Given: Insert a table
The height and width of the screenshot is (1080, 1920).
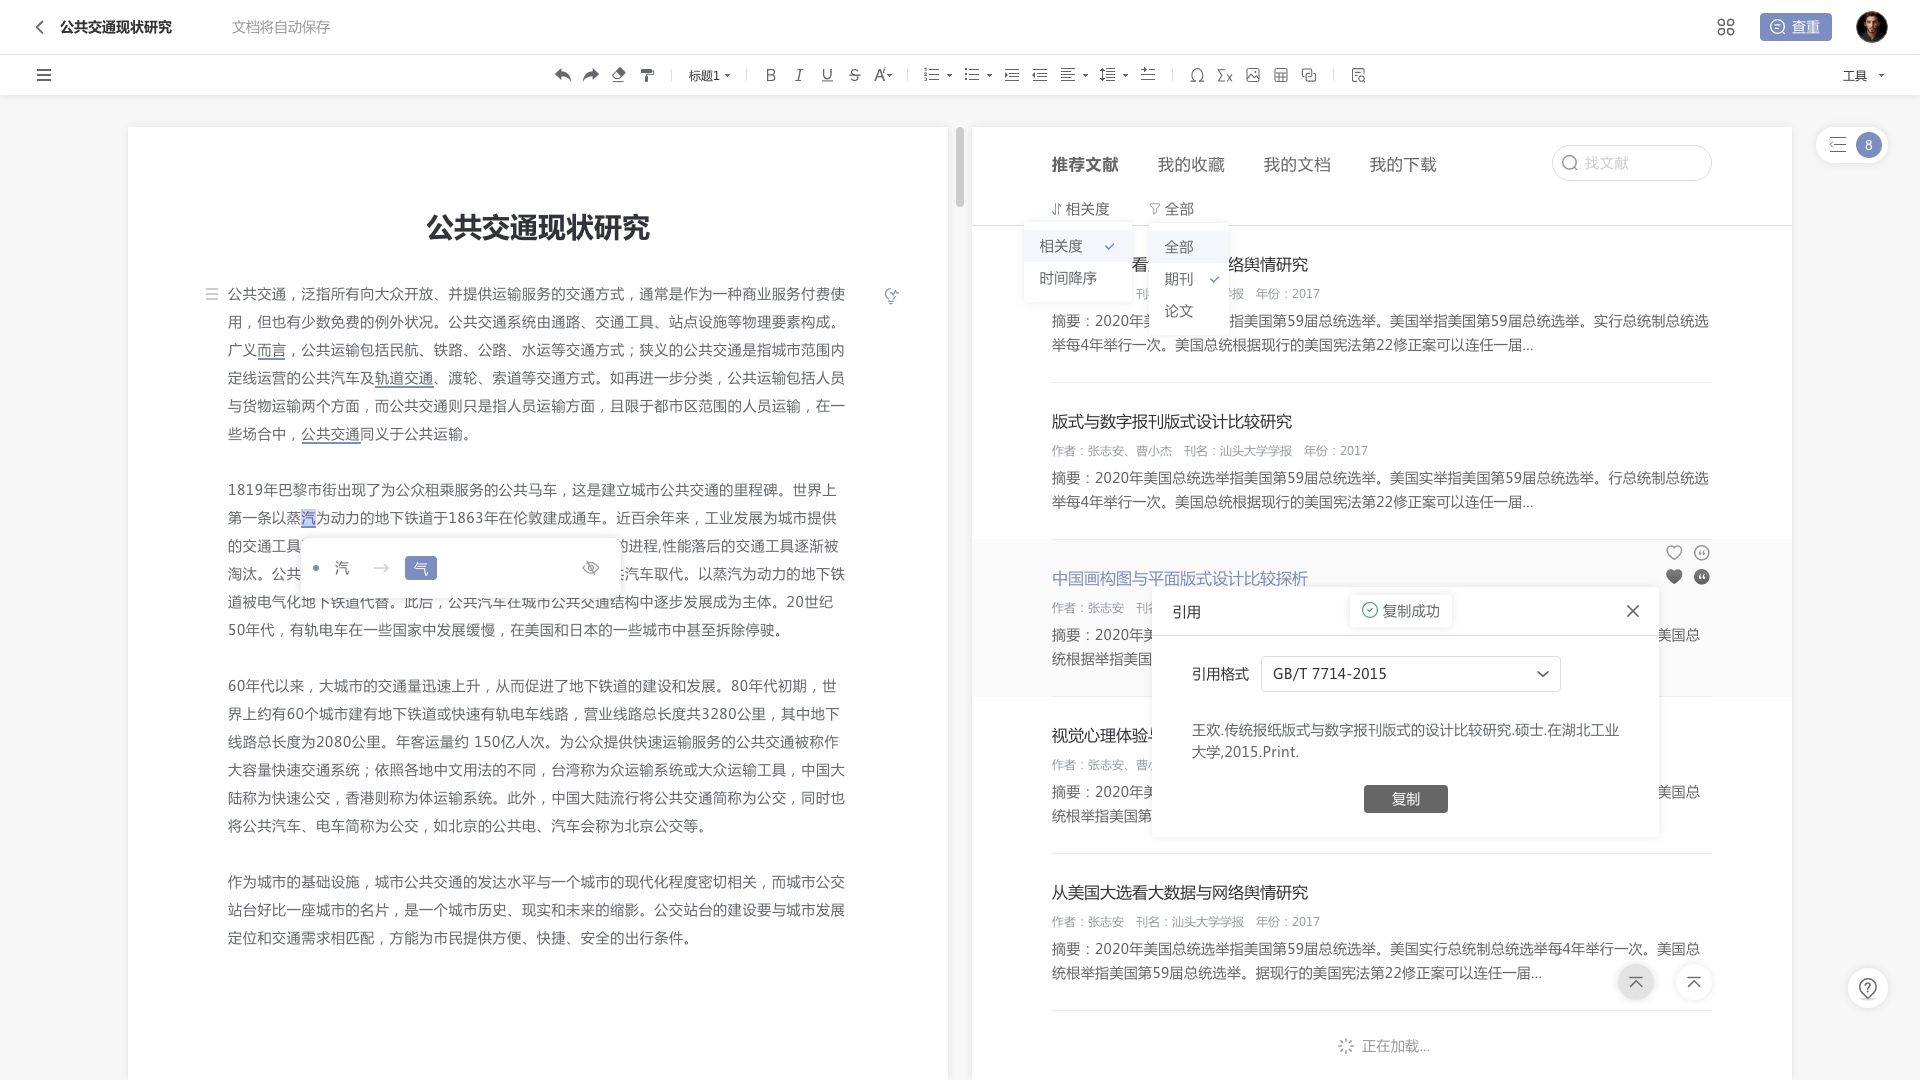Looking at the screenshot, I should [x=1281, y=75].
